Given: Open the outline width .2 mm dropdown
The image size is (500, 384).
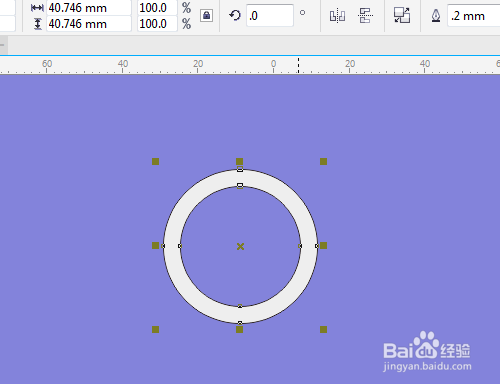Looking at the screenshot, I should click(473, 16).
